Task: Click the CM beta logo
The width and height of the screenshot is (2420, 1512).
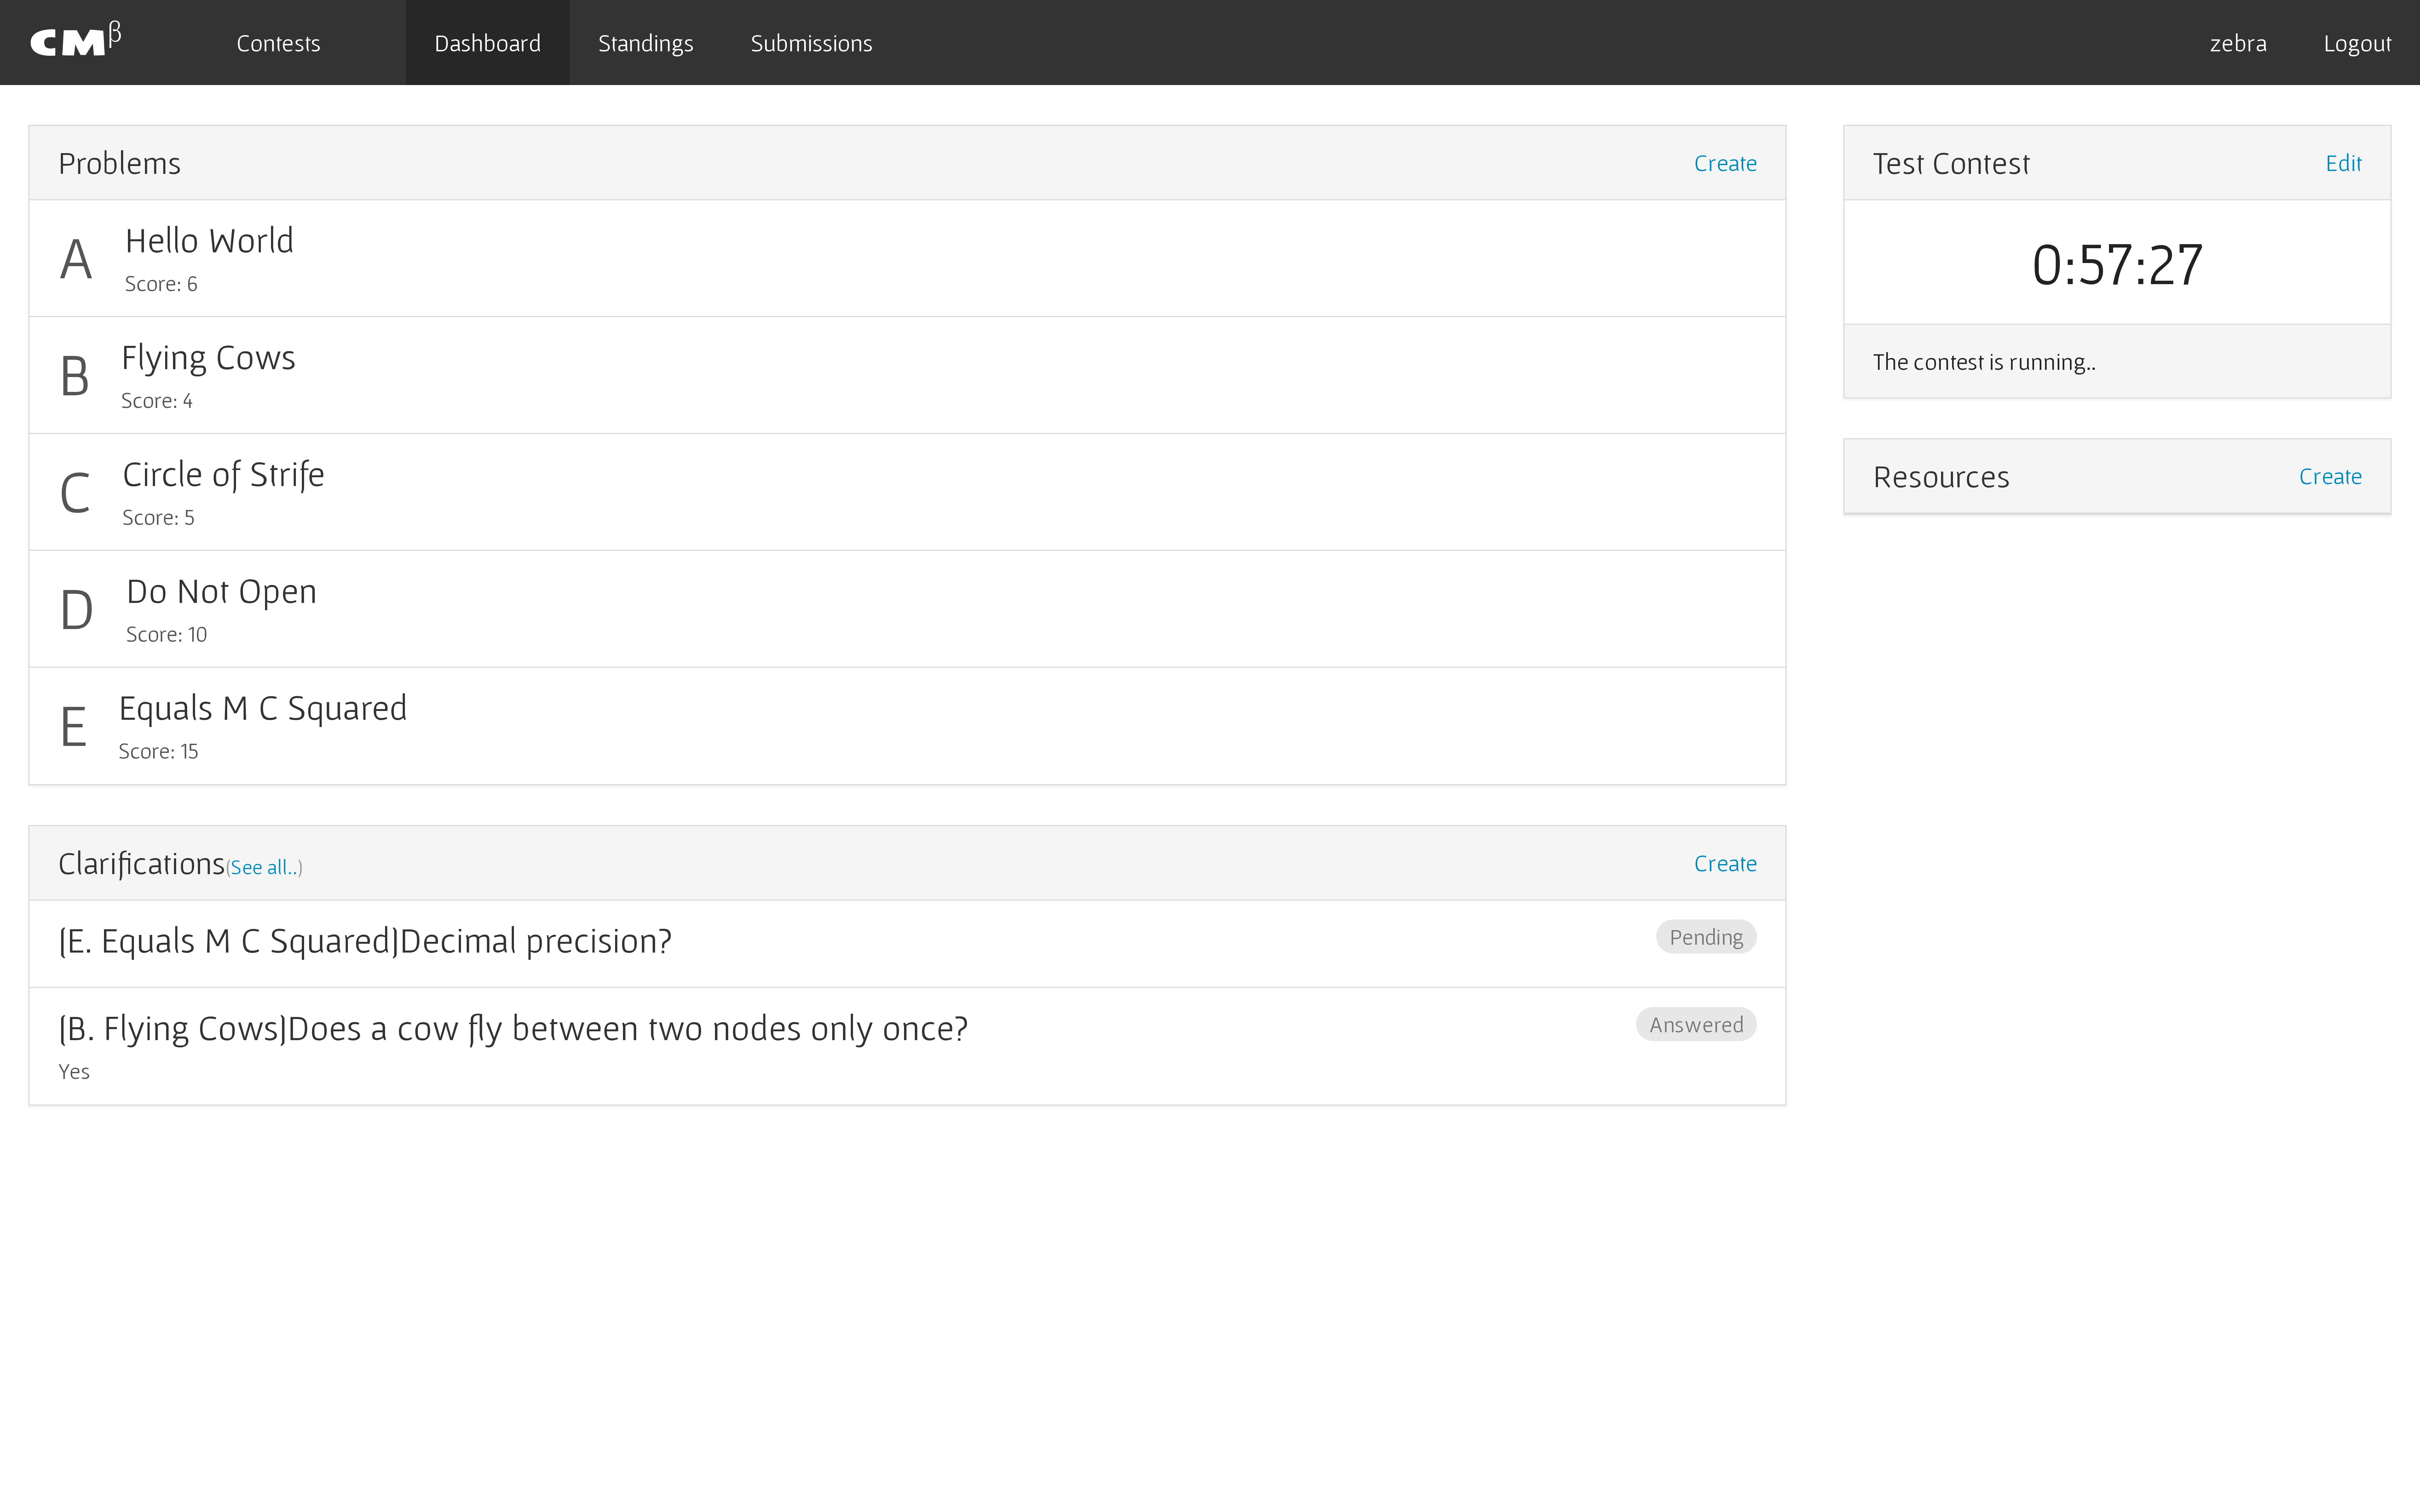Action: tap(75, 42)
